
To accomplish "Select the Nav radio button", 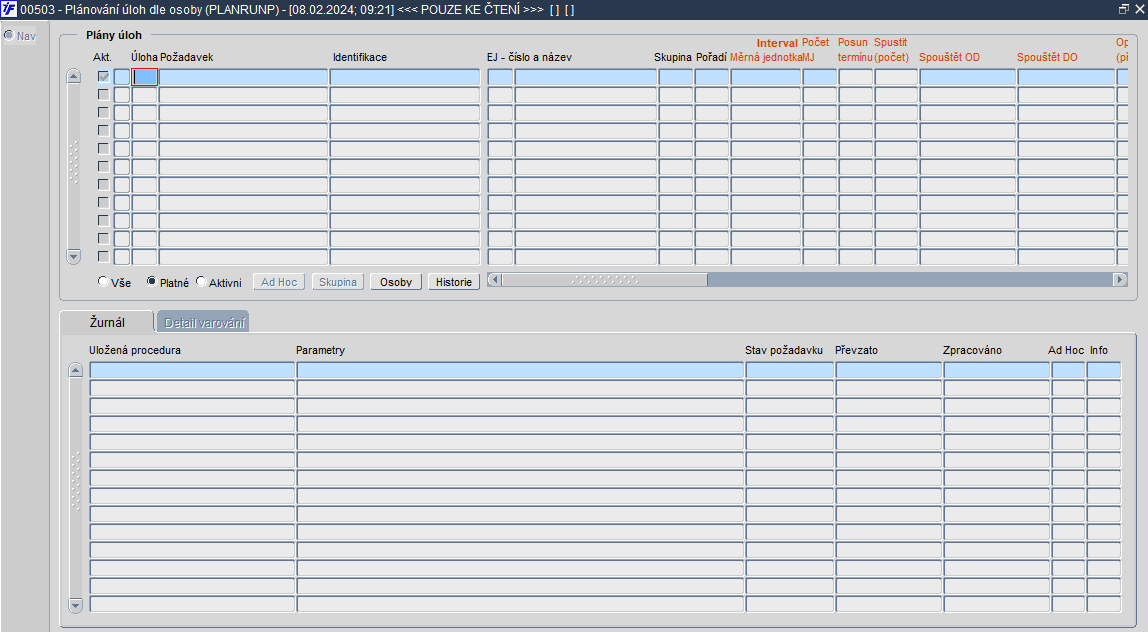I will 9,35.
